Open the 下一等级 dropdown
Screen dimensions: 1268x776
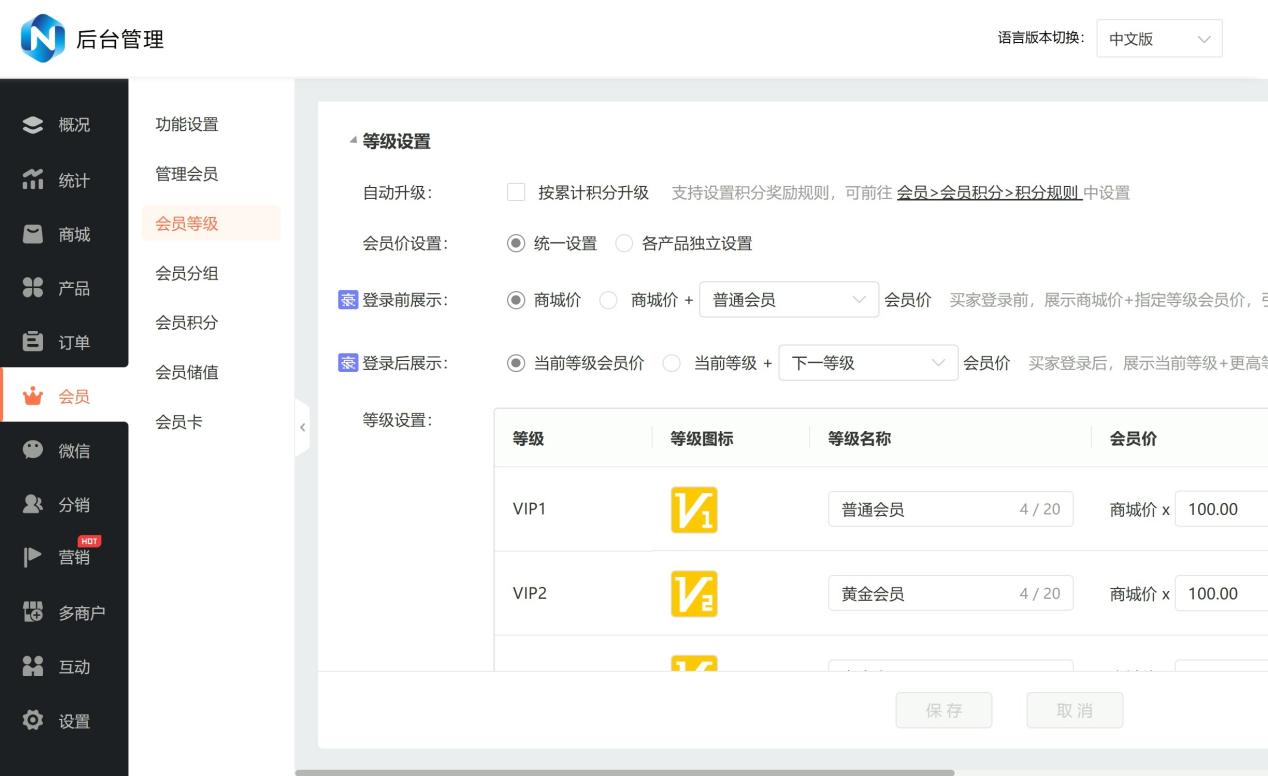(867, 363)
